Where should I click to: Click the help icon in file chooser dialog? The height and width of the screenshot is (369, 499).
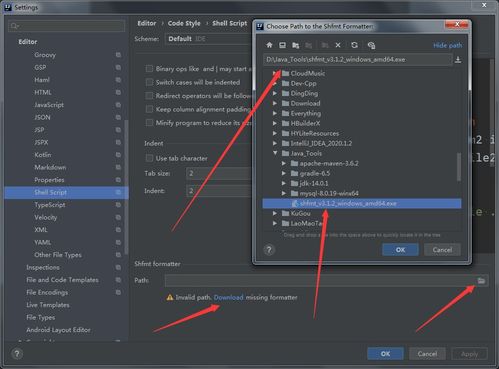269,250
